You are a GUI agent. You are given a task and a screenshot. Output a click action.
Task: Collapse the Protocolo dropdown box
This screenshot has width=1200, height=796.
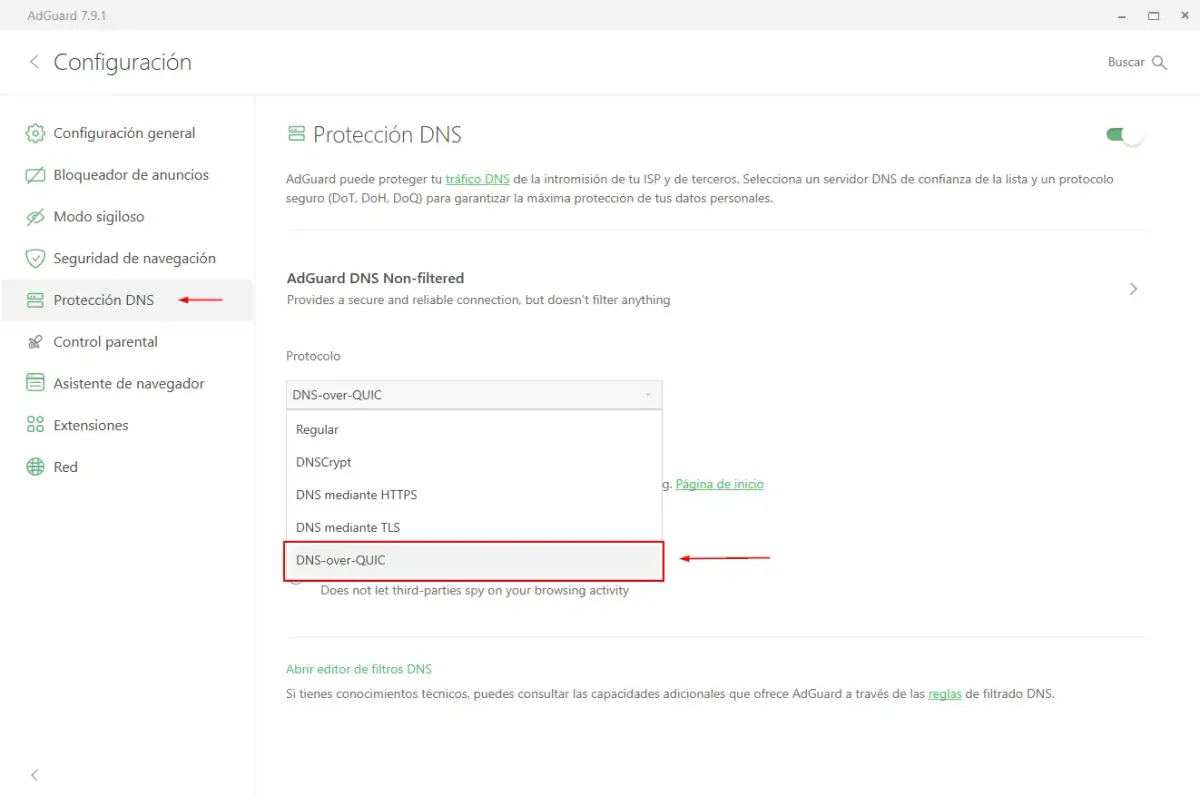(x=473, y=395)
